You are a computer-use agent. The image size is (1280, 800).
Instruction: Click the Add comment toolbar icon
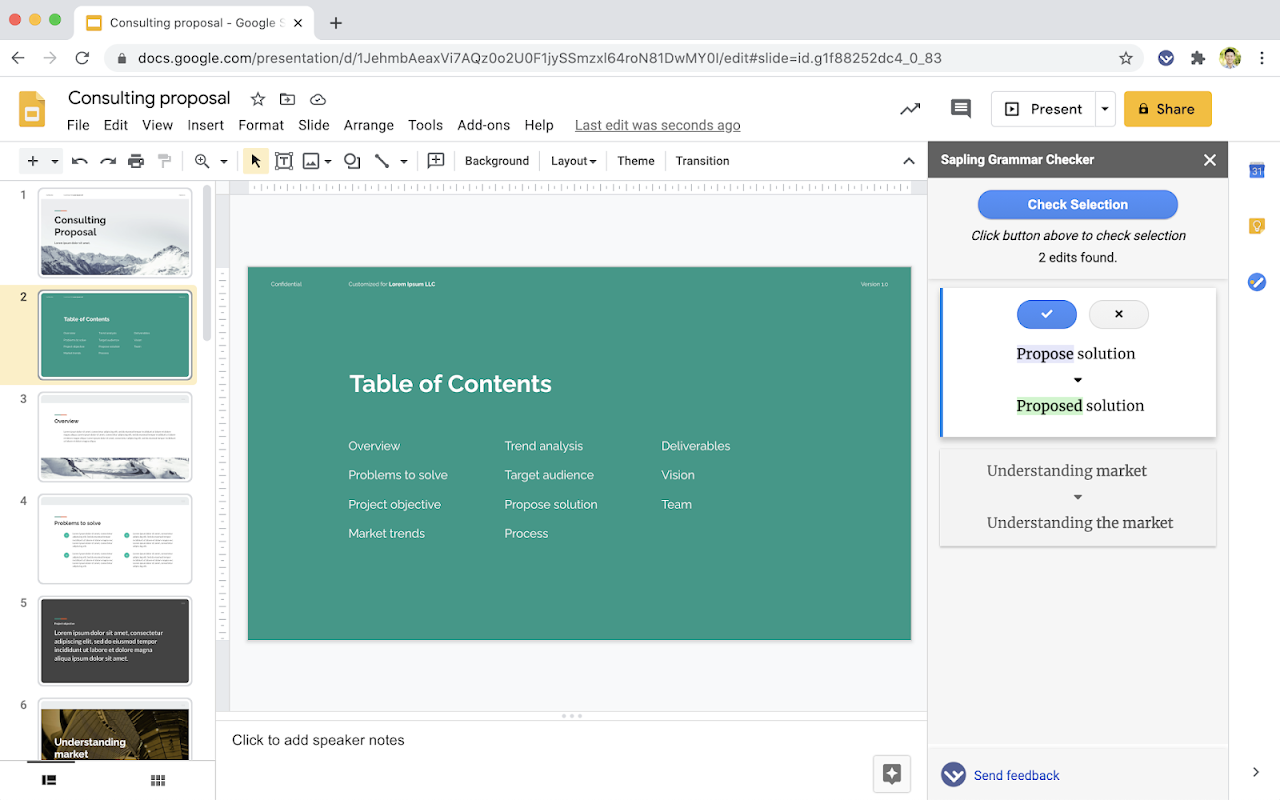click(436, 161)
